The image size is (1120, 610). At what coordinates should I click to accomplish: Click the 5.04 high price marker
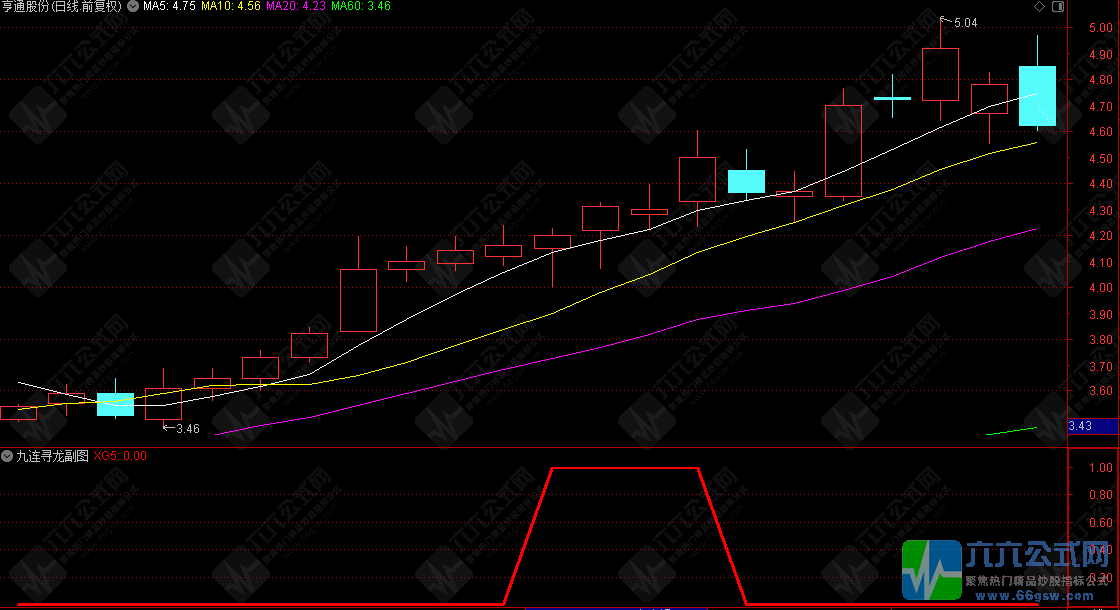[x=965, y=23]
